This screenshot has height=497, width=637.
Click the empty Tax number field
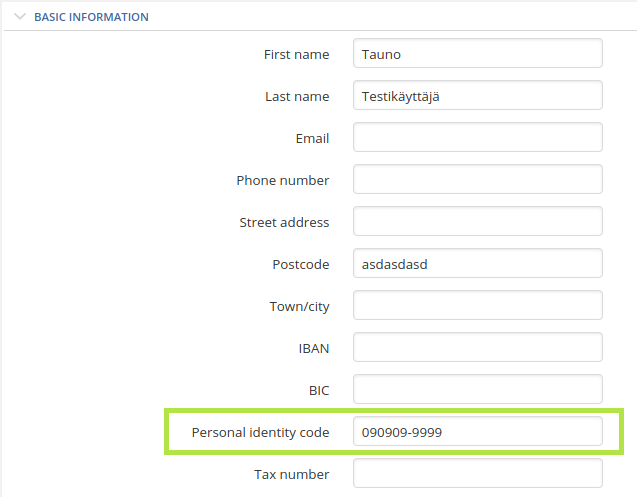coord(478,473)
